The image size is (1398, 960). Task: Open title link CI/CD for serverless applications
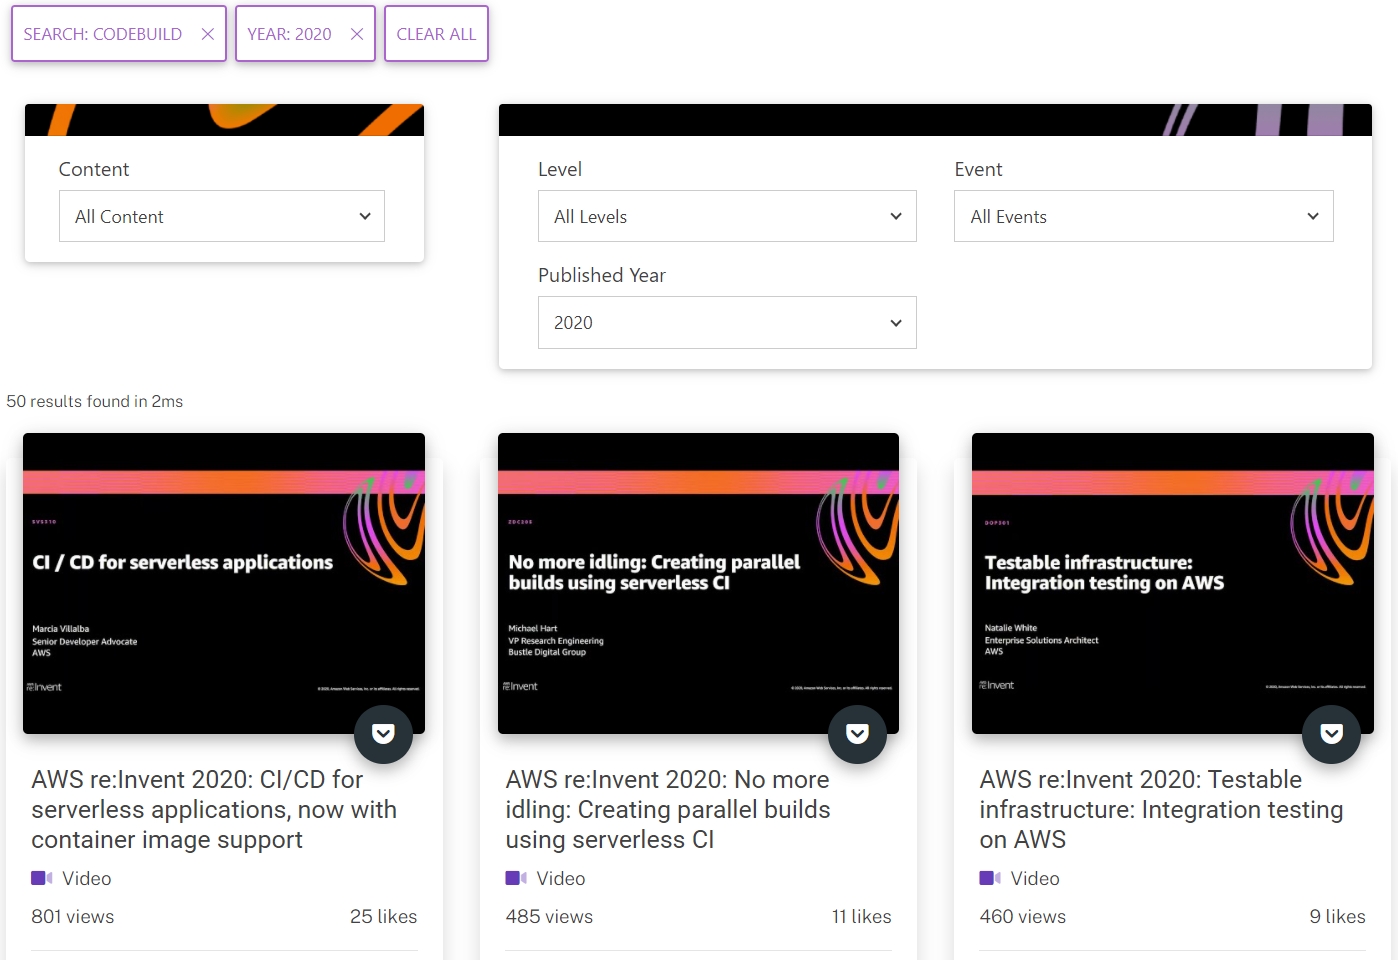click(x=214, y=809)
